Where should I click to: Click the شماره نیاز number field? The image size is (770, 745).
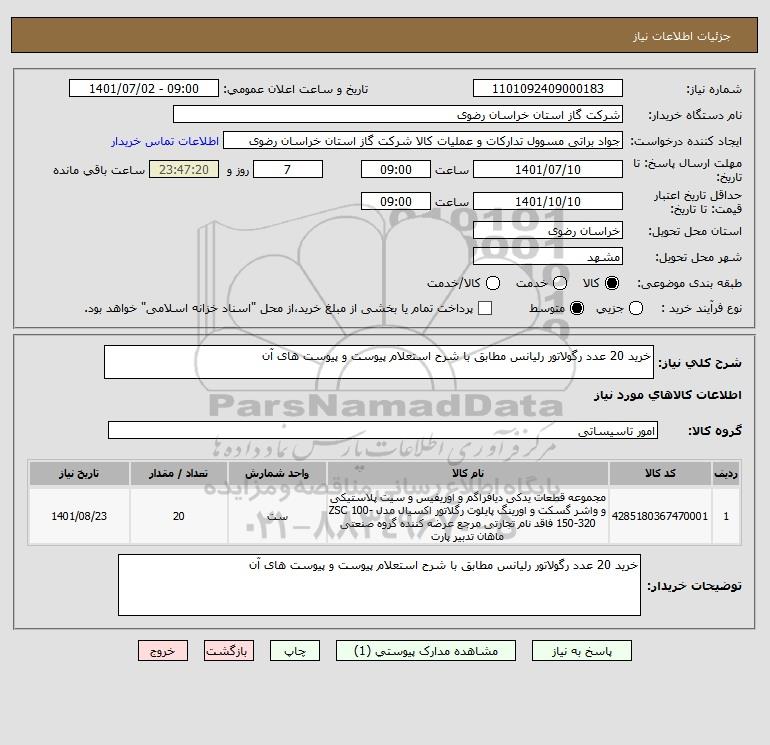click(x=548, y=89)
